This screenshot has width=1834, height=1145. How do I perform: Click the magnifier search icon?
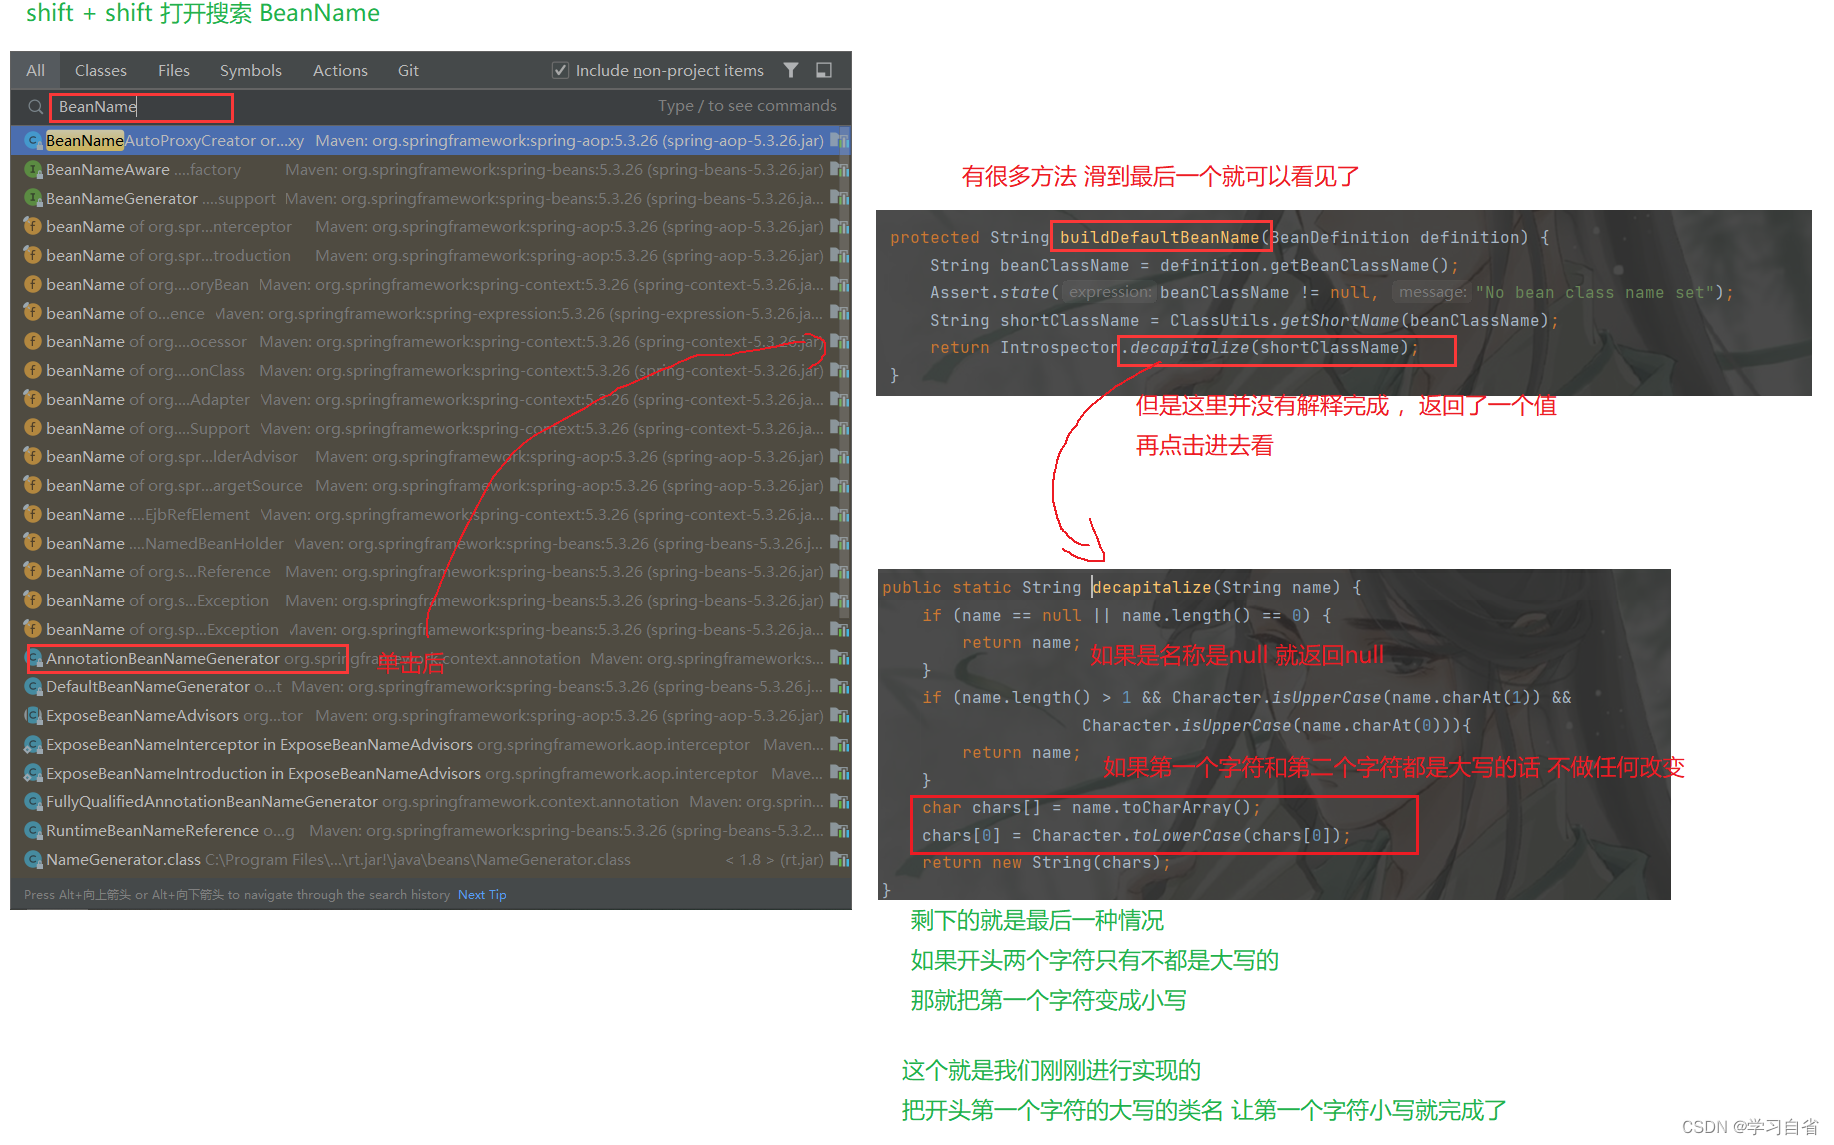tap(35, 107)
